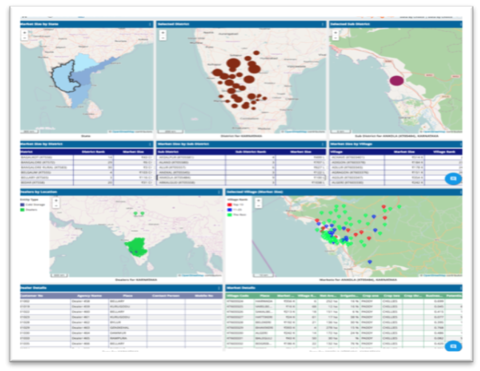Zoom out on Selected Village map
This screenshot has width=480, height=371.
click(258, 206)
